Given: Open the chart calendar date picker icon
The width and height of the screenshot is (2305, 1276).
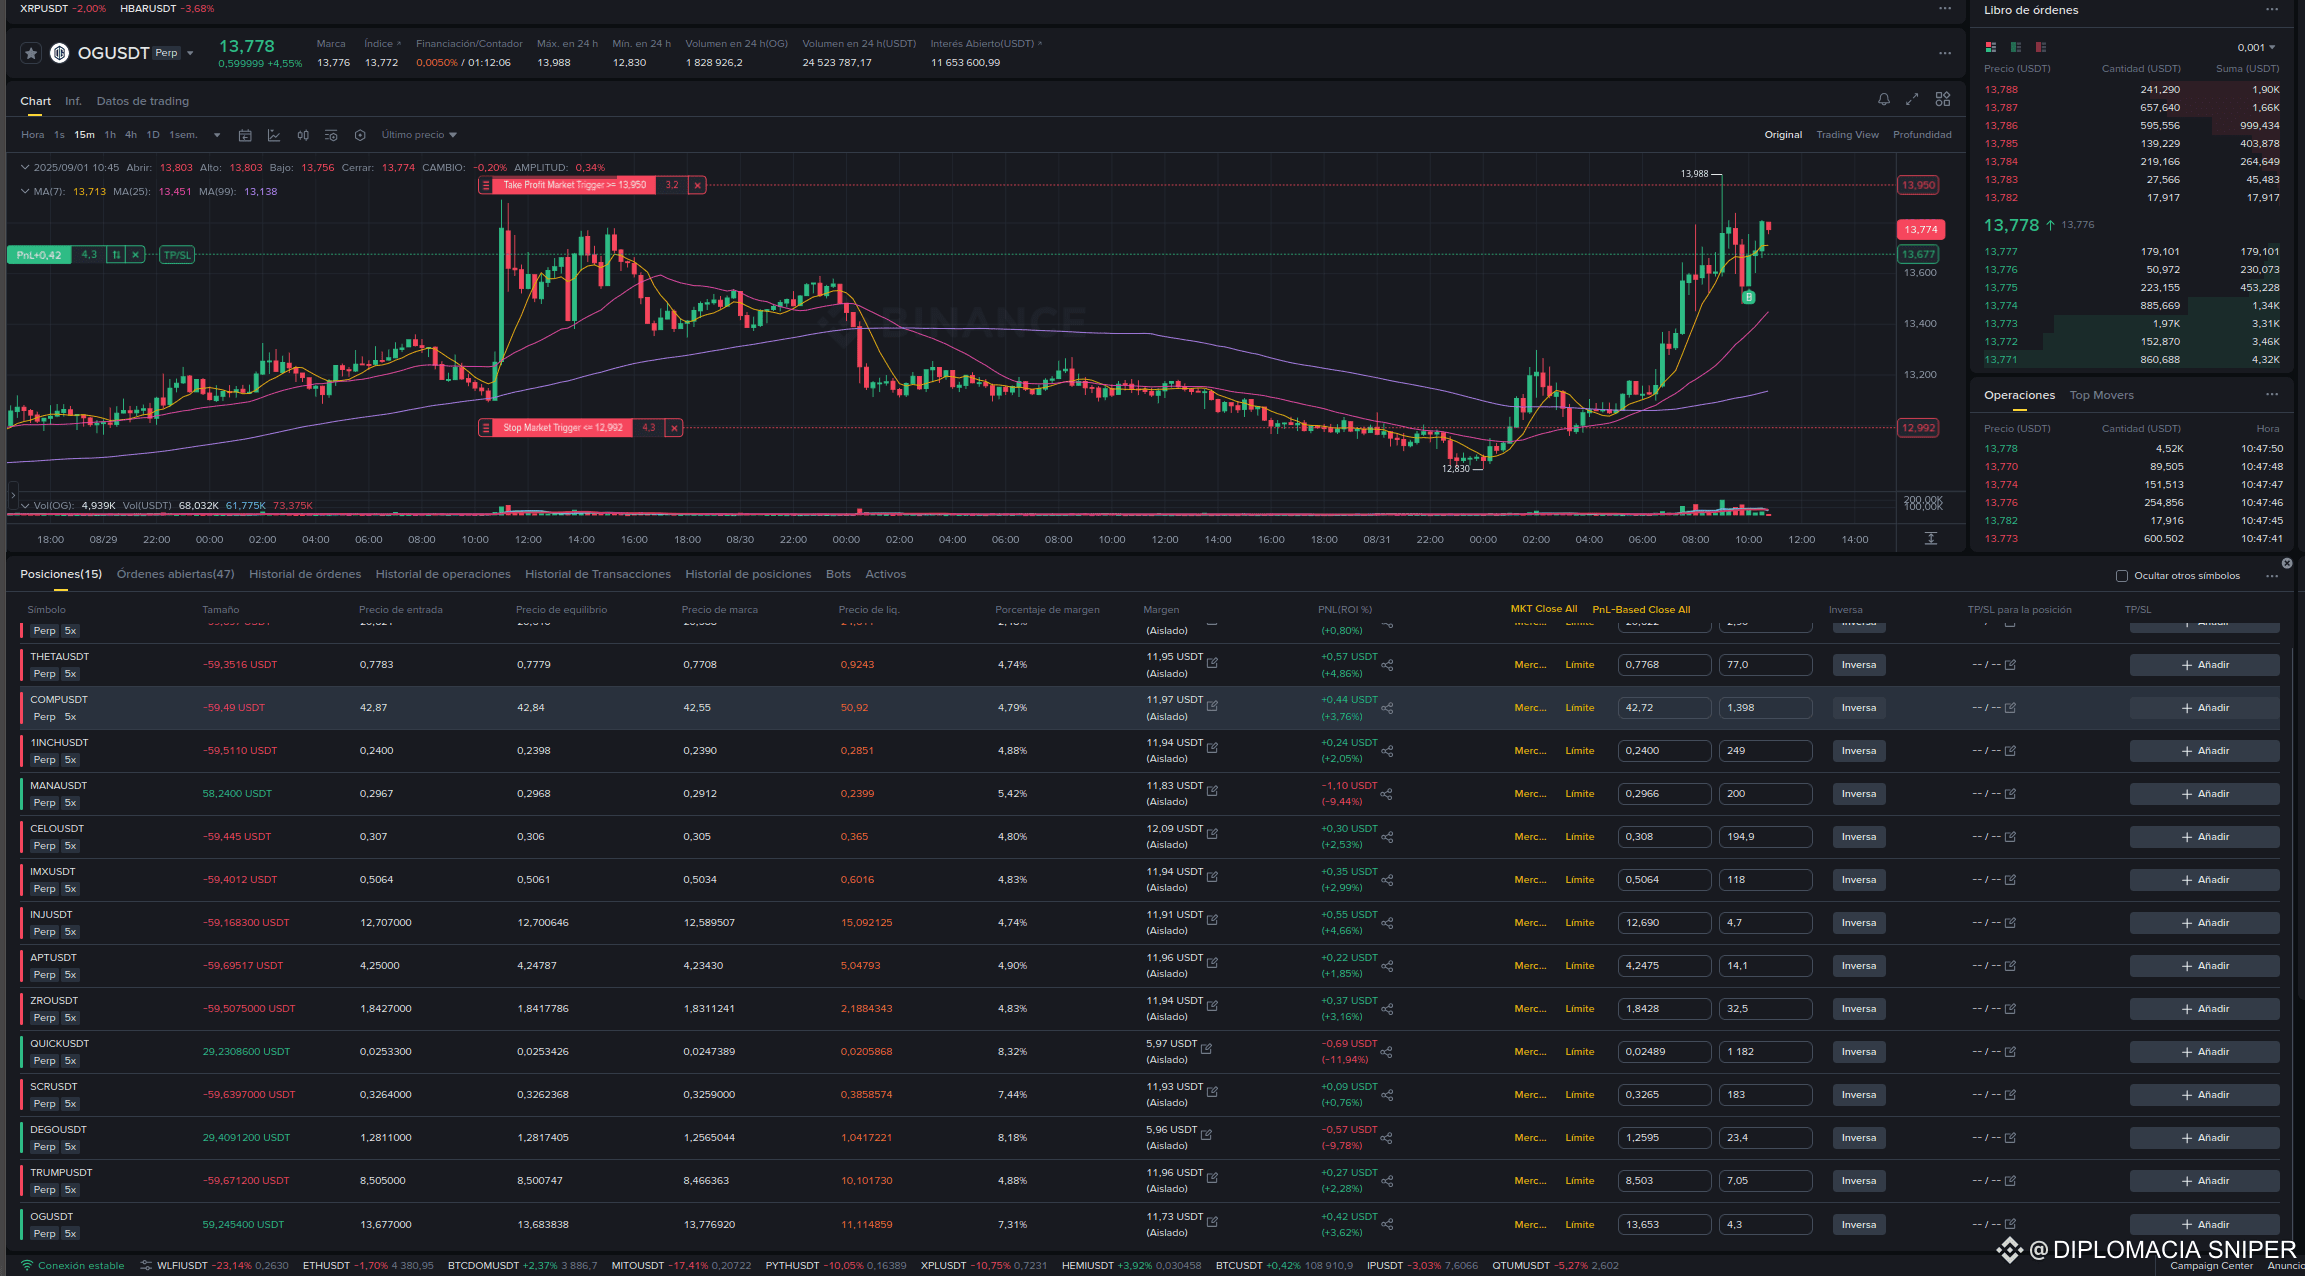Looking at the screenshot, I should (x=245, y=135).
